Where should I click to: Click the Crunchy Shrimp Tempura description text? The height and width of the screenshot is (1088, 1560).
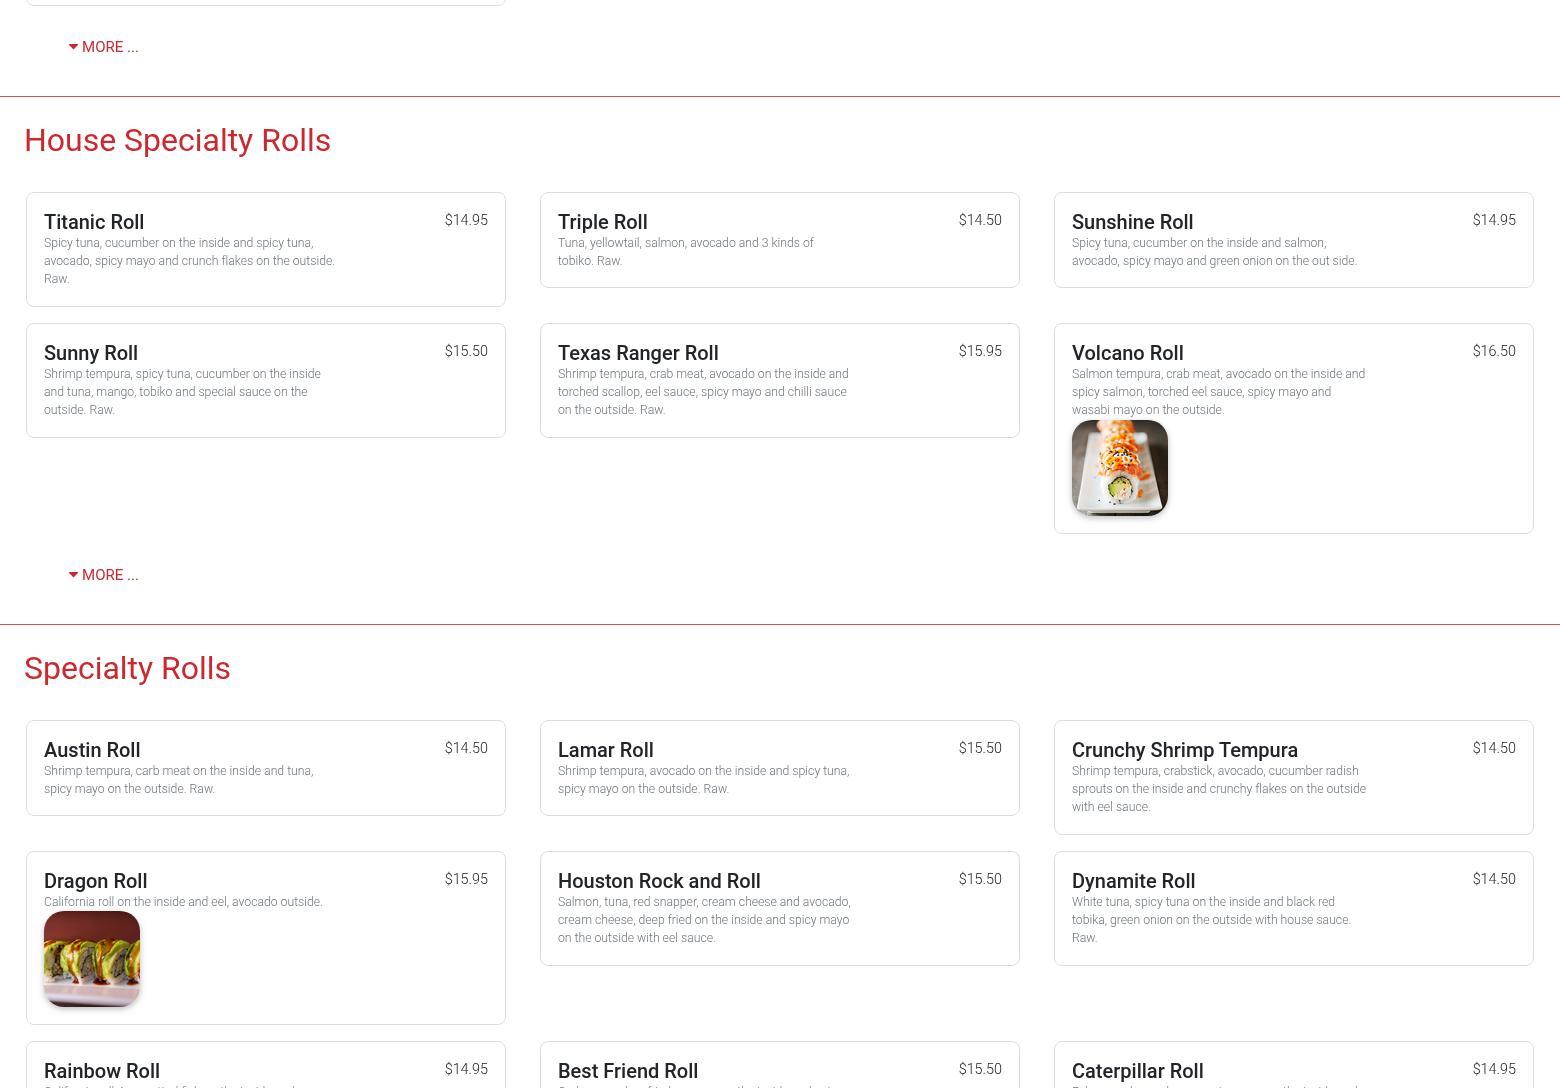[1219, 789]
